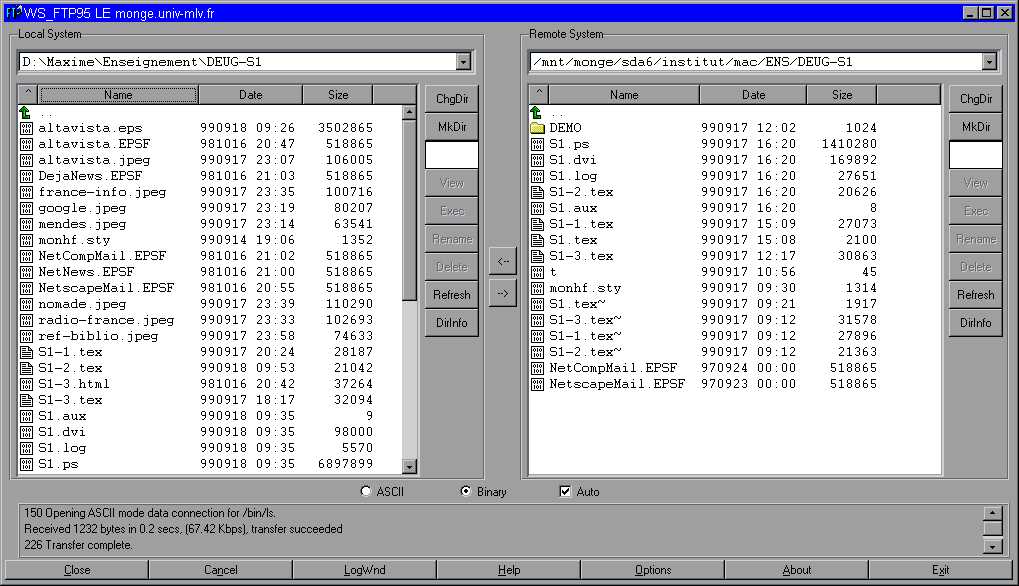Open Help from the bottom bar
Image resolution: width=1019 pixels, height=586 pixels.
point(509,570)
